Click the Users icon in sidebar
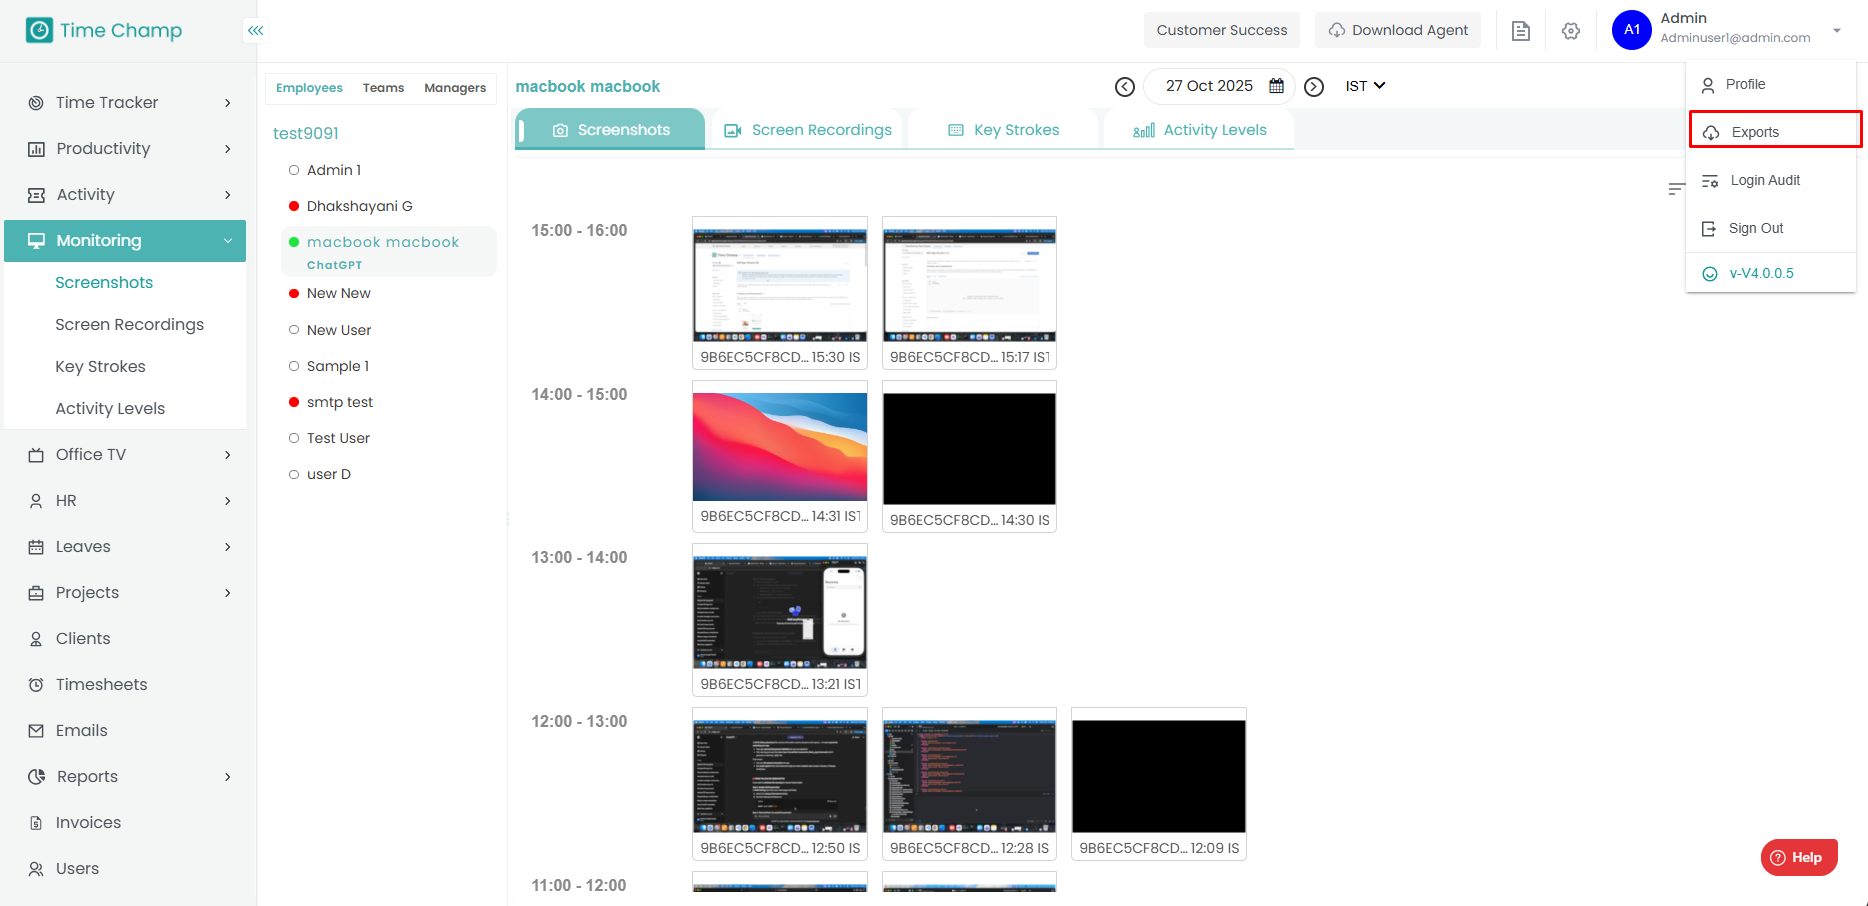Screen dimensions: 1868x906 (x=36, y=869)
